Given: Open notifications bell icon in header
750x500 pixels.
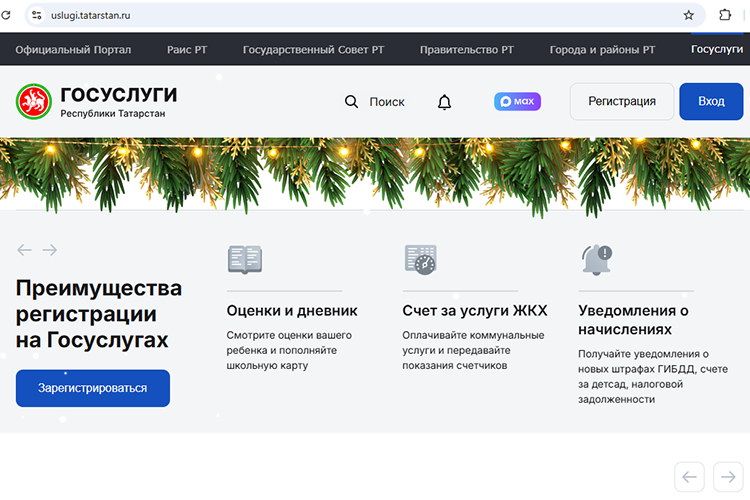Looking at the screenshot, I should [445, 102].
